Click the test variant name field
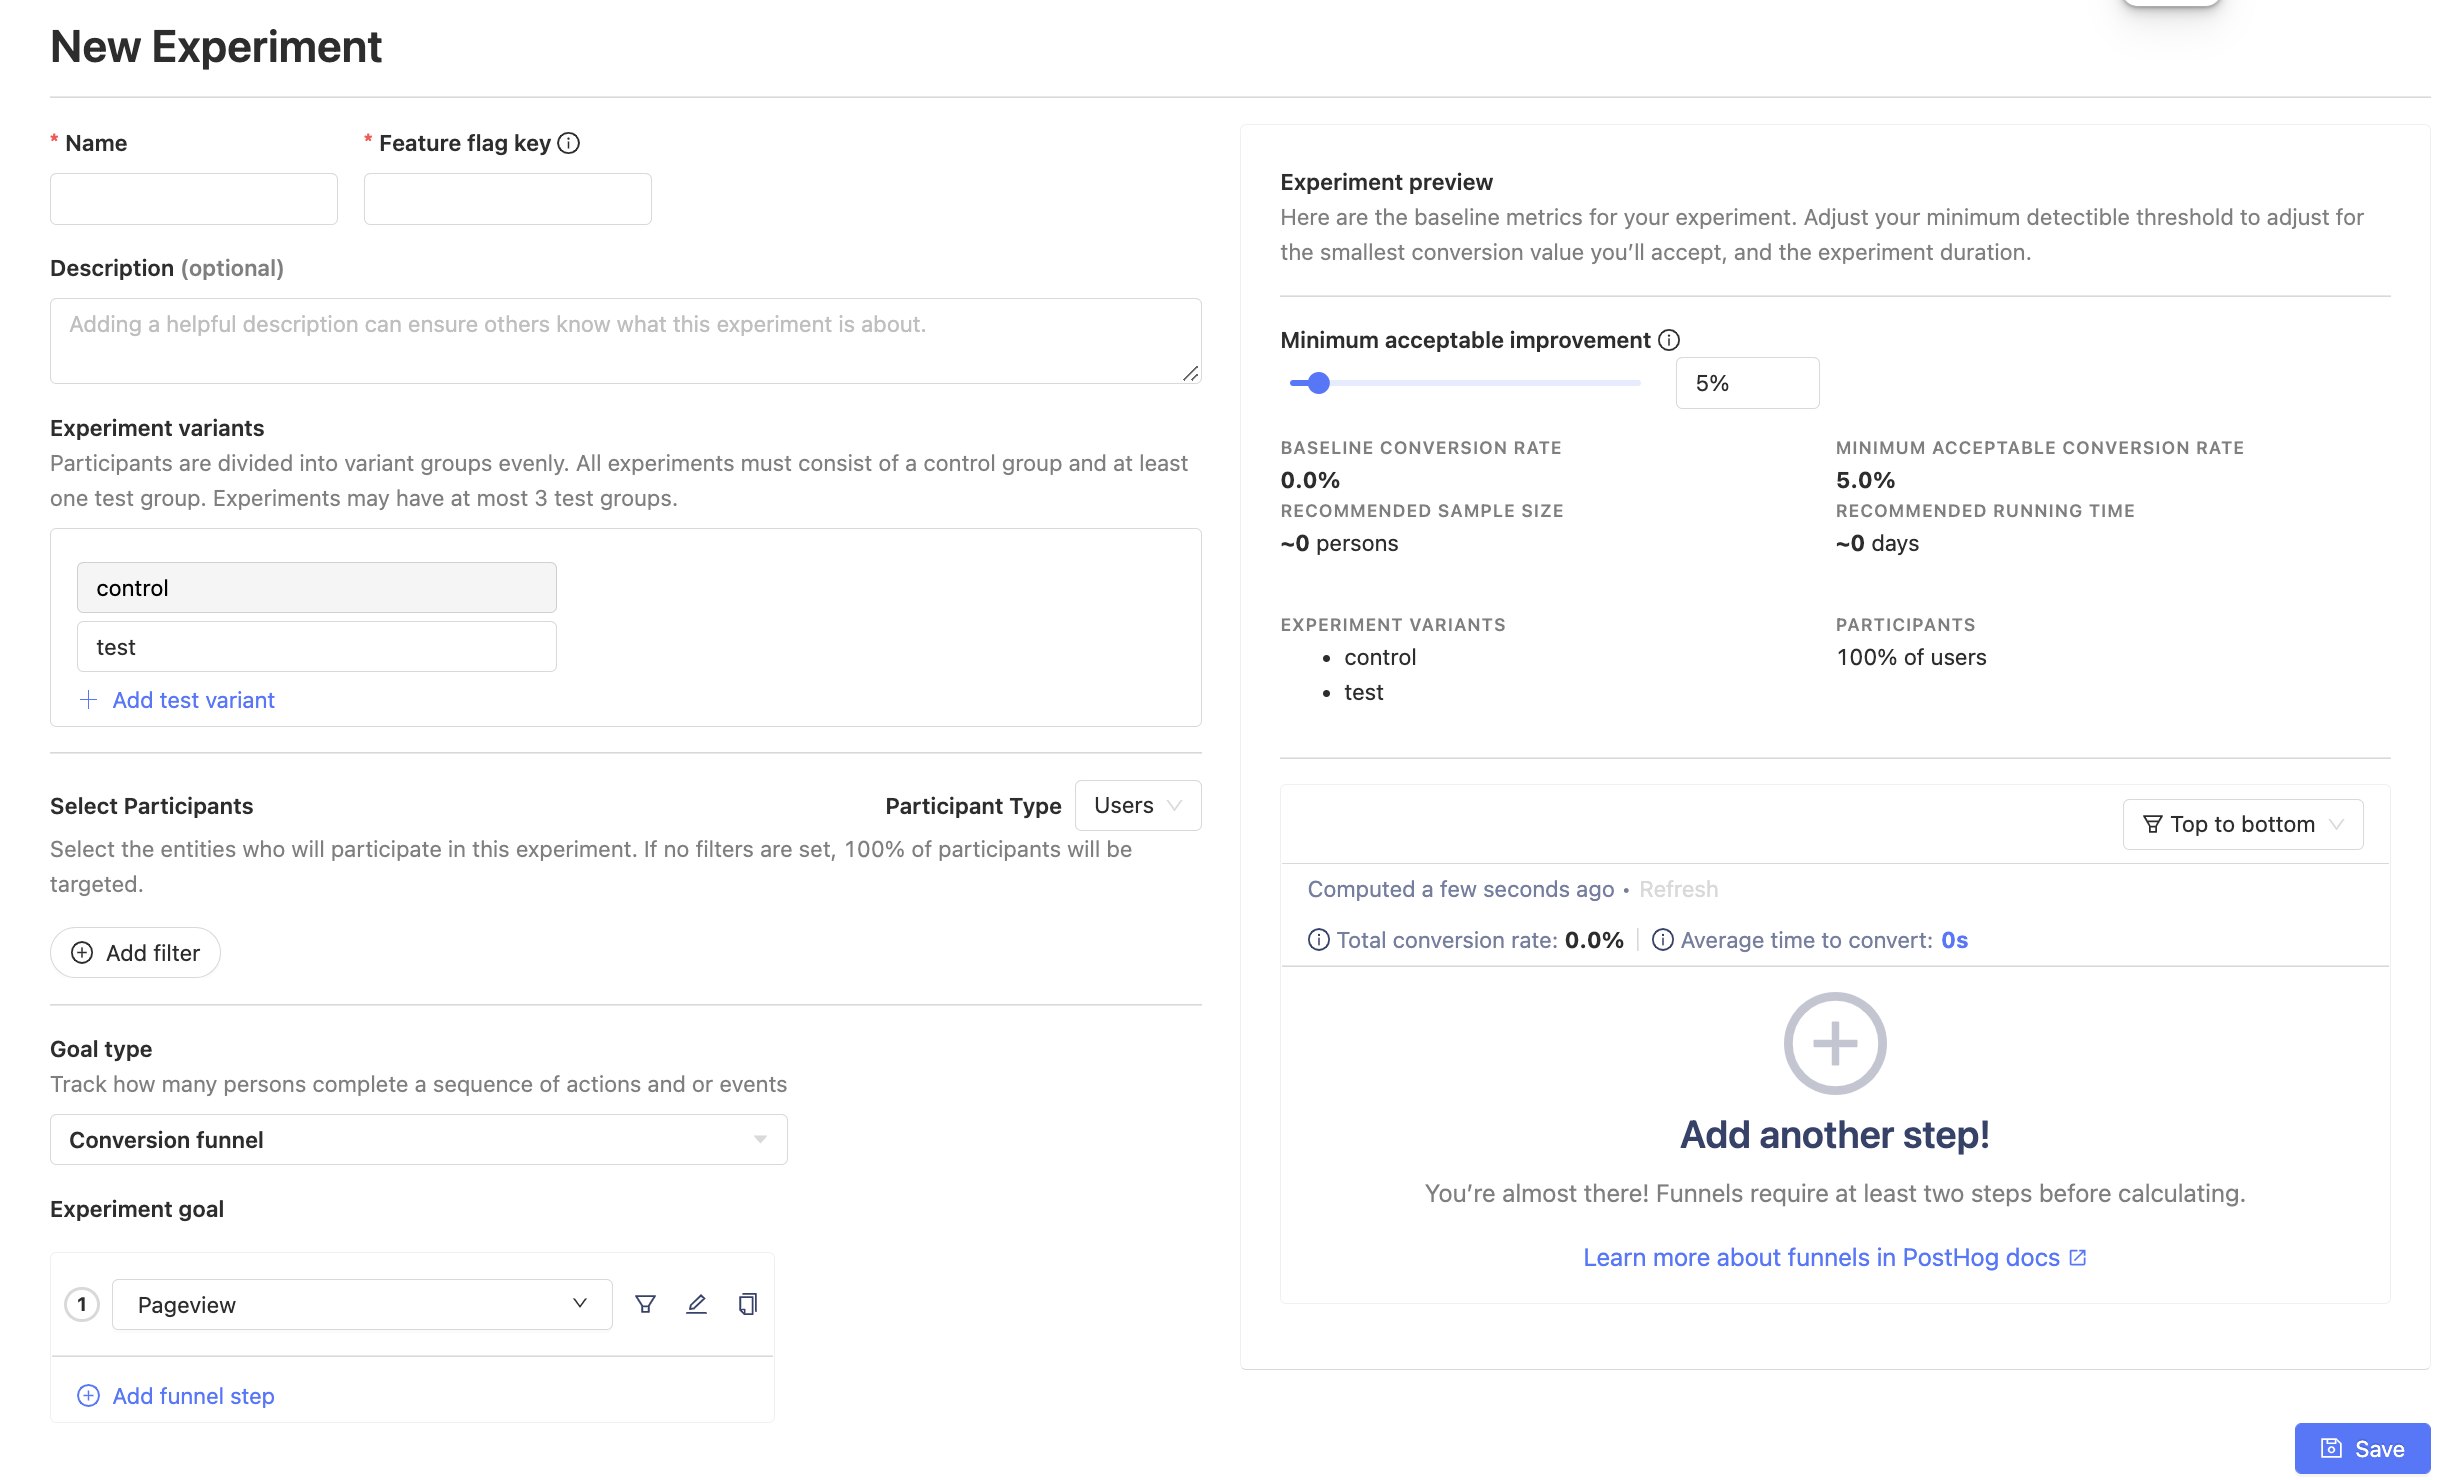 pyautogui.click(x=316, y=647)
